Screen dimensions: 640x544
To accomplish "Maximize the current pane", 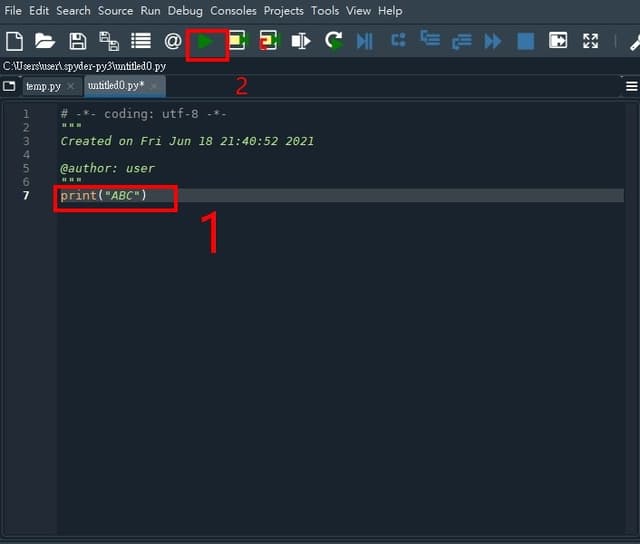I will (x=558, y=40).
